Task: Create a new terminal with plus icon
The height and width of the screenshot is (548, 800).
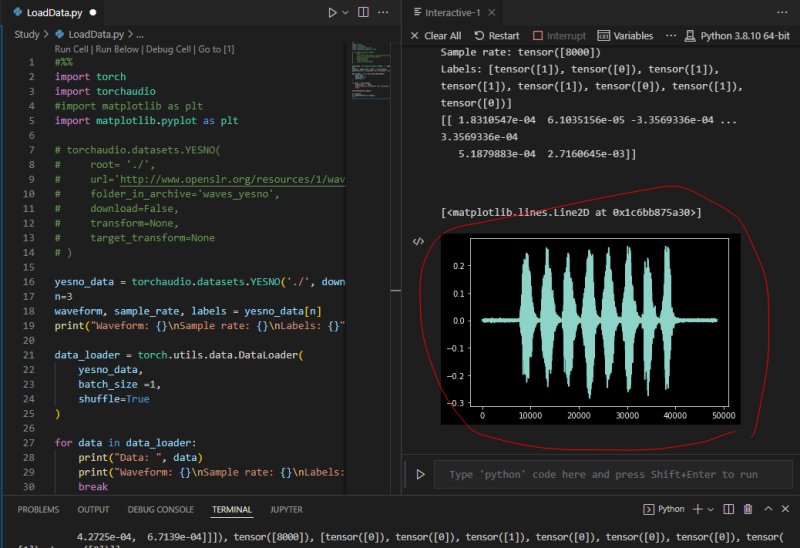Action: [x=697, y=509]
